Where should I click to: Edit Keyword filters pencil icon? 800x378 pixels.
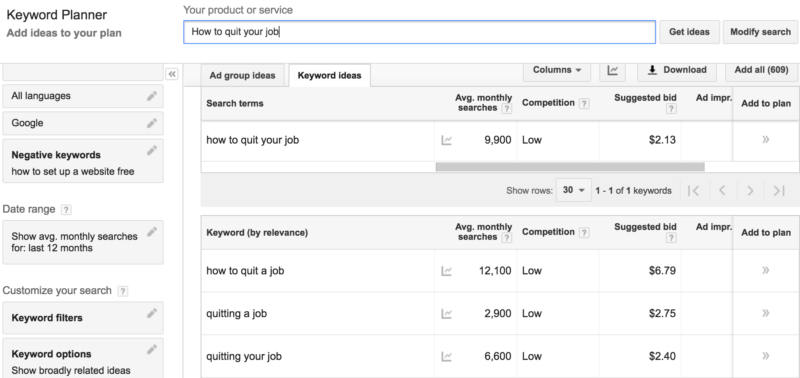point(152,313)
